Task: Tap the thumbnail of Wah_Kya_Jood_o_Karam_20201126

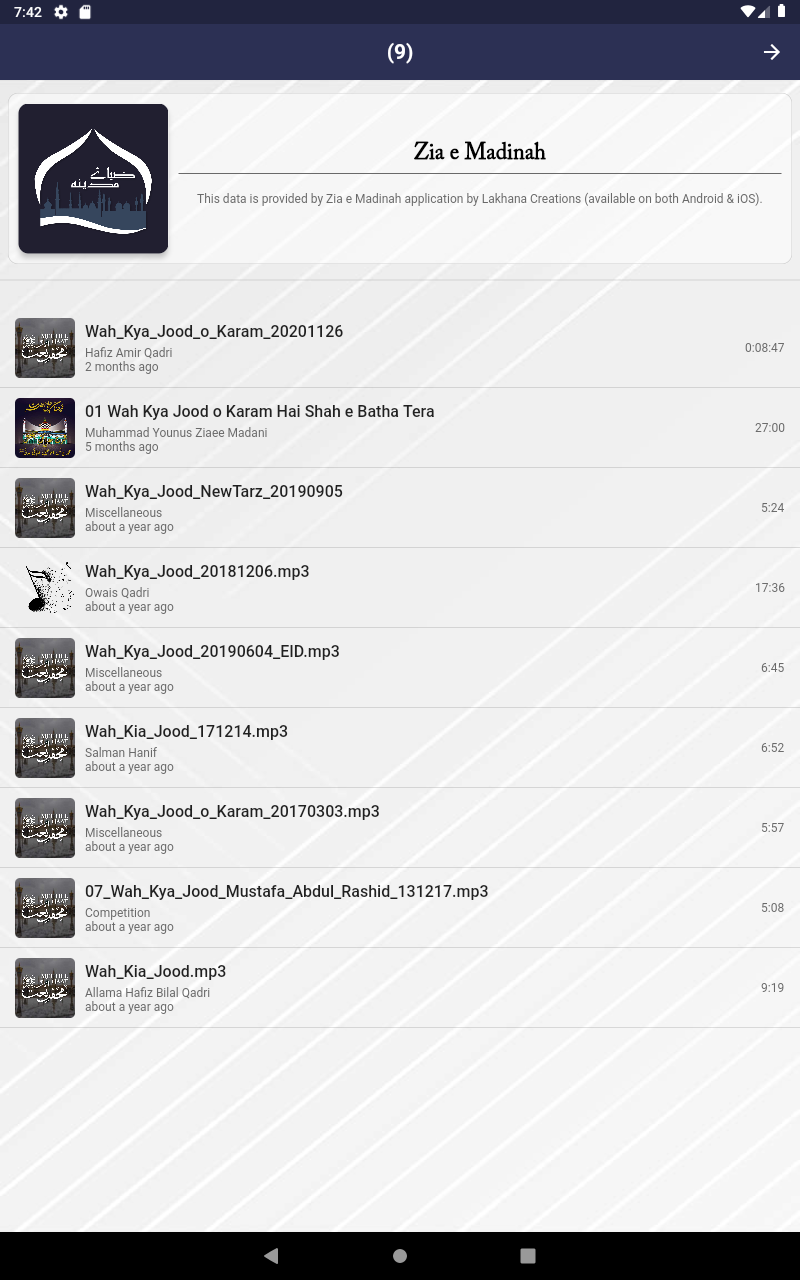Action: pos(45,348)
